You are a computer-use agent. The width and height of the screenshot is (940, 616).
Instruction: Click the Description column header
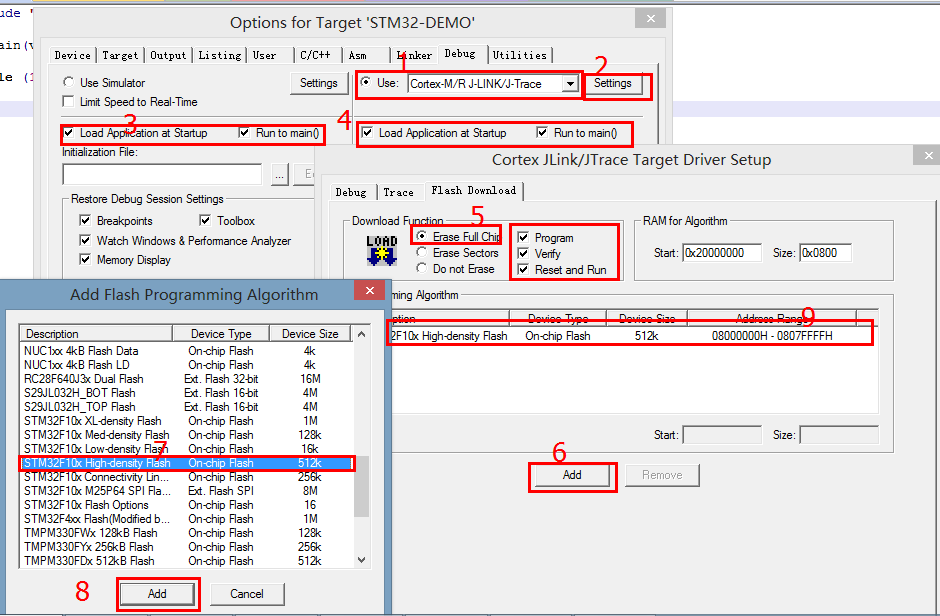point(96,334)
